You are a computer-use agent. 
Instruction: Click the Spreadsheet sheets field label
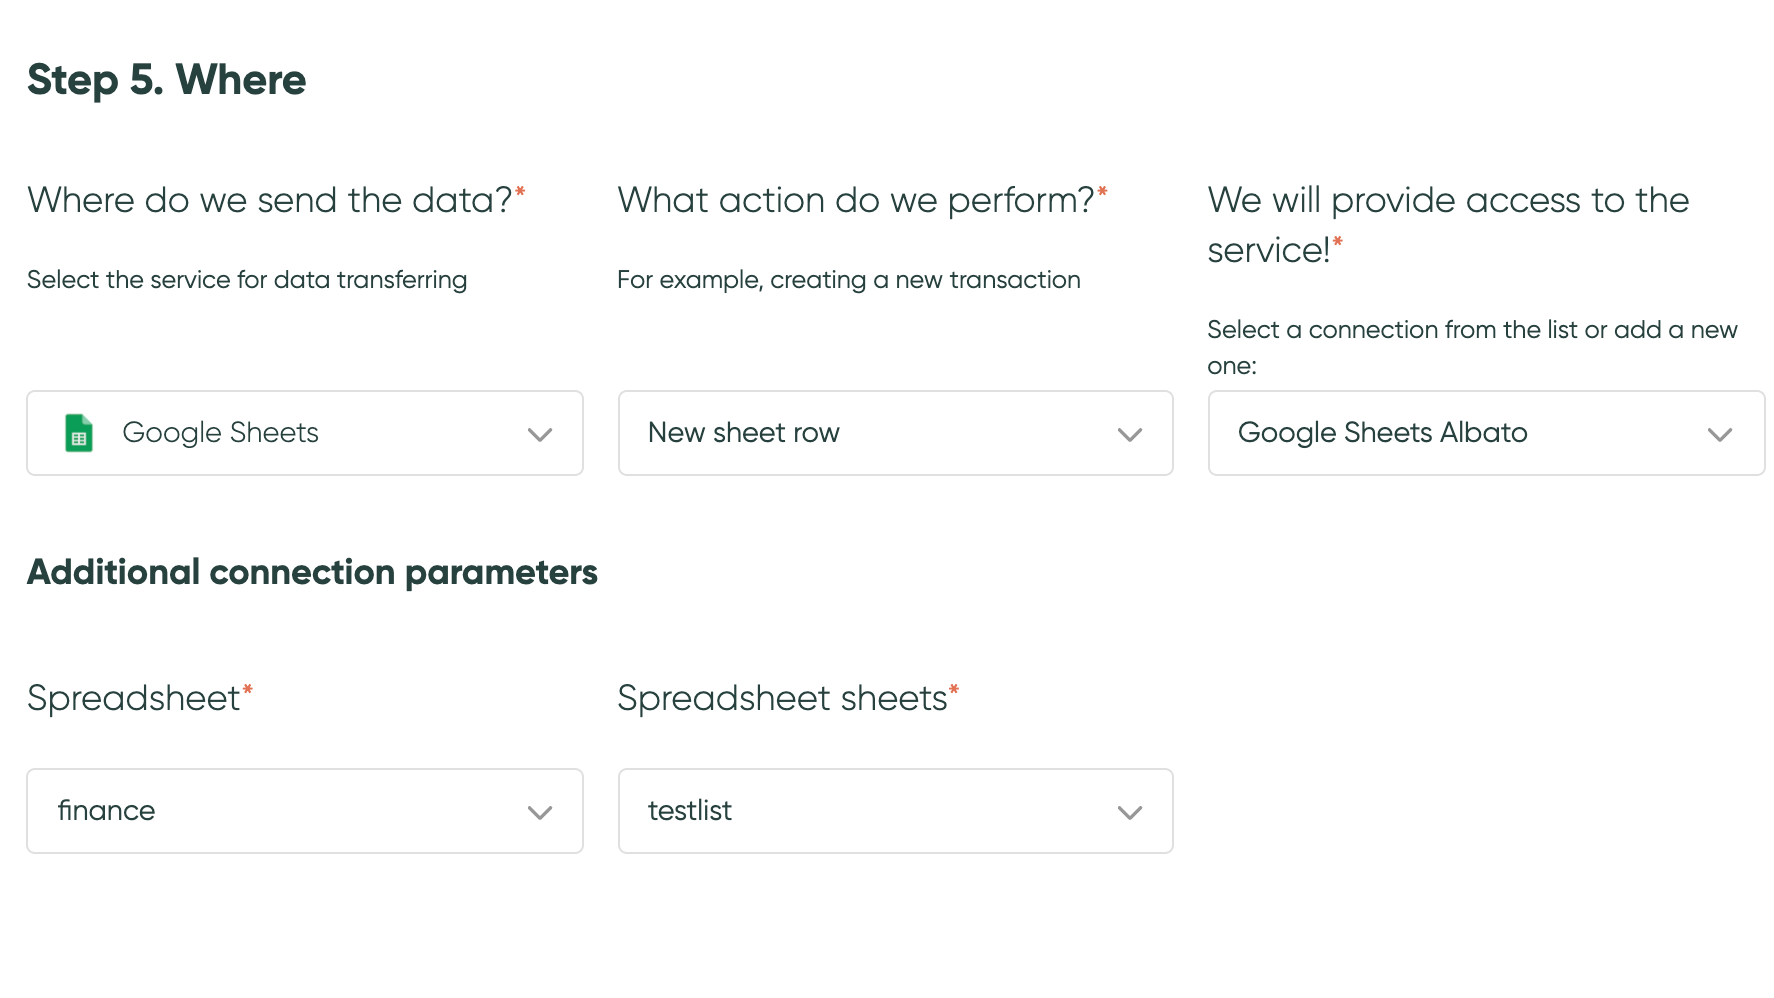coord(788,698)
